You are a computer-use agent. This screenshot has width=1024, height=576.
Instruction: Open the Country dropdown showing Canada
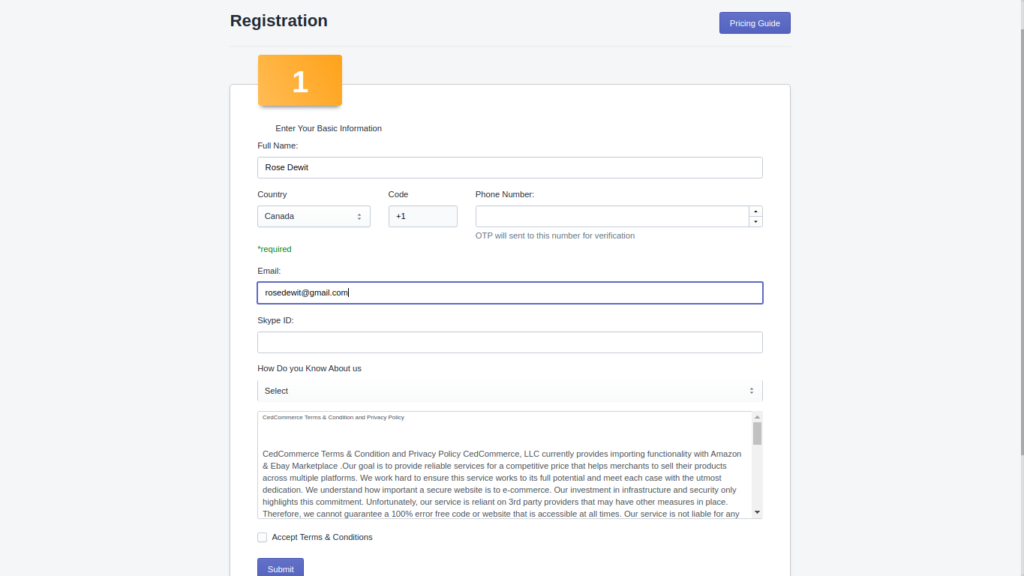[313, 216]
